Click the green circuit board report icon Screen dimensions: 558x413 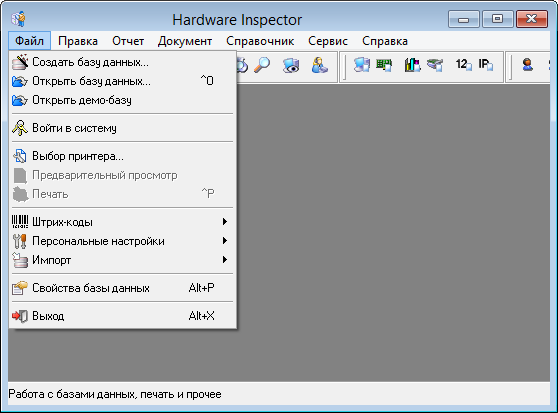(384, 65)
